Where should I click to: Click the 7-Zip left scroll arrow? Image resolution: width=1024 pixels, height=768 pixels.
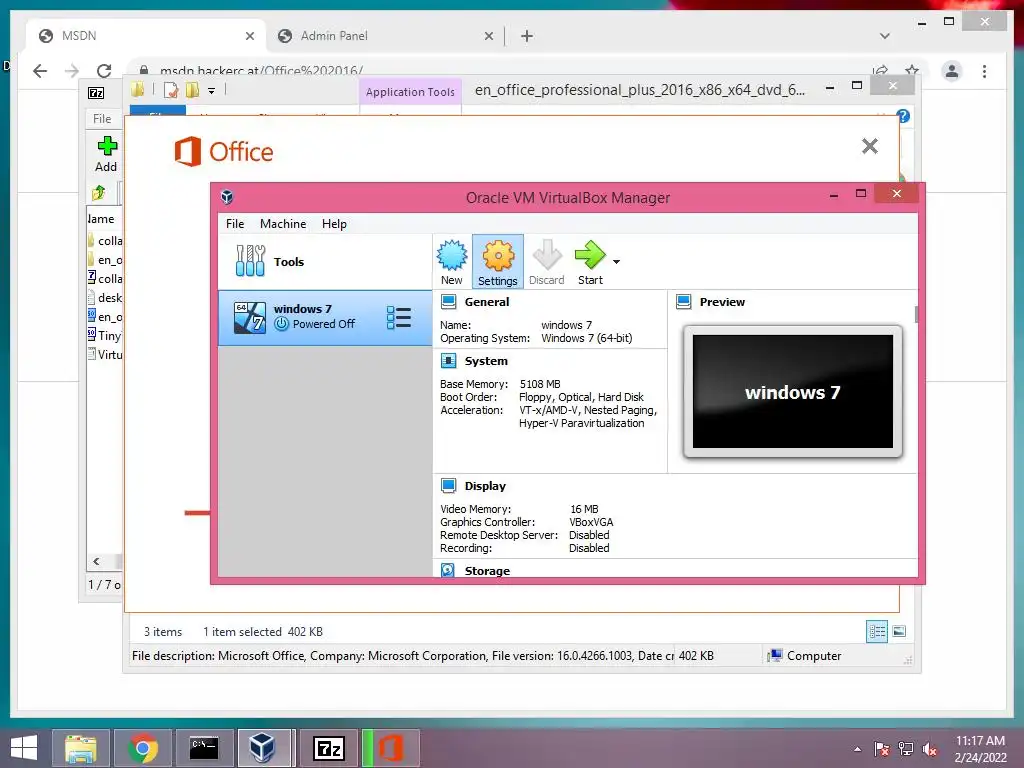point(96,561)
